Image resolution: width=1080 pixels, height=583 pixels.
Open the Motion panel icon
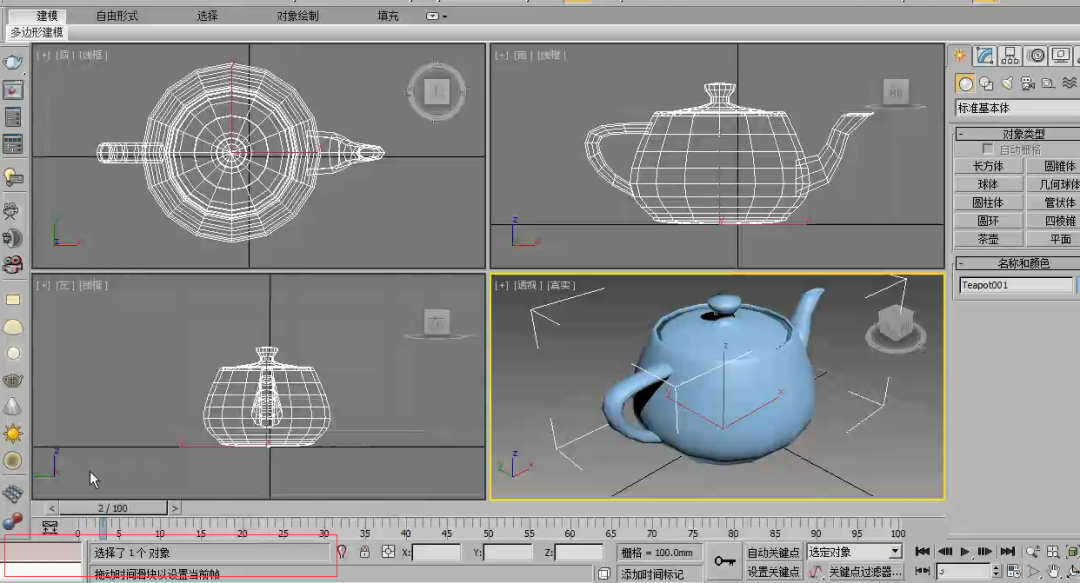pyautogui.click(x=1035, y=55)
